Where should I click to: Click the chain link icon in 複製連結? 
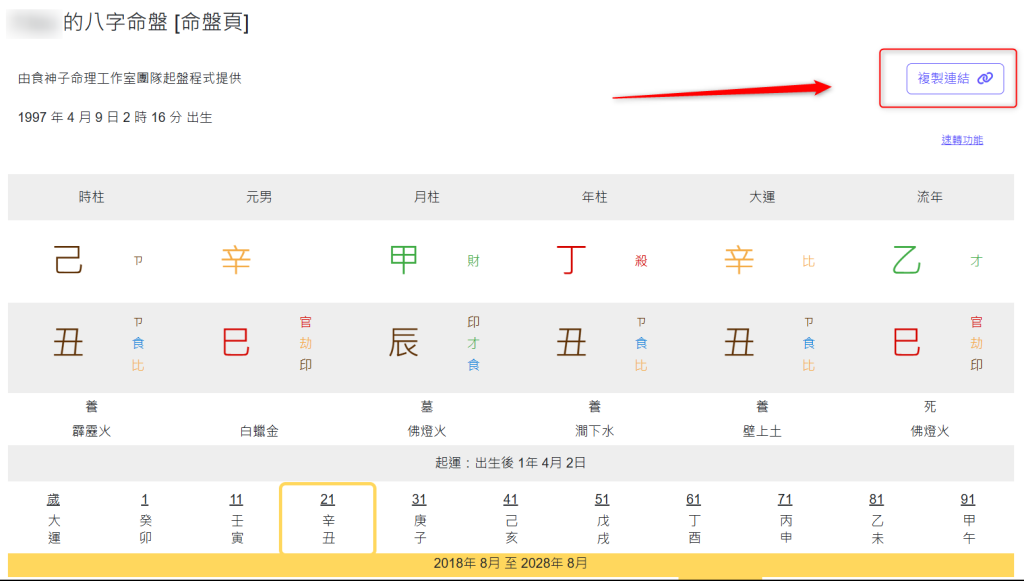pyautogui.click(x=985, y=78)
